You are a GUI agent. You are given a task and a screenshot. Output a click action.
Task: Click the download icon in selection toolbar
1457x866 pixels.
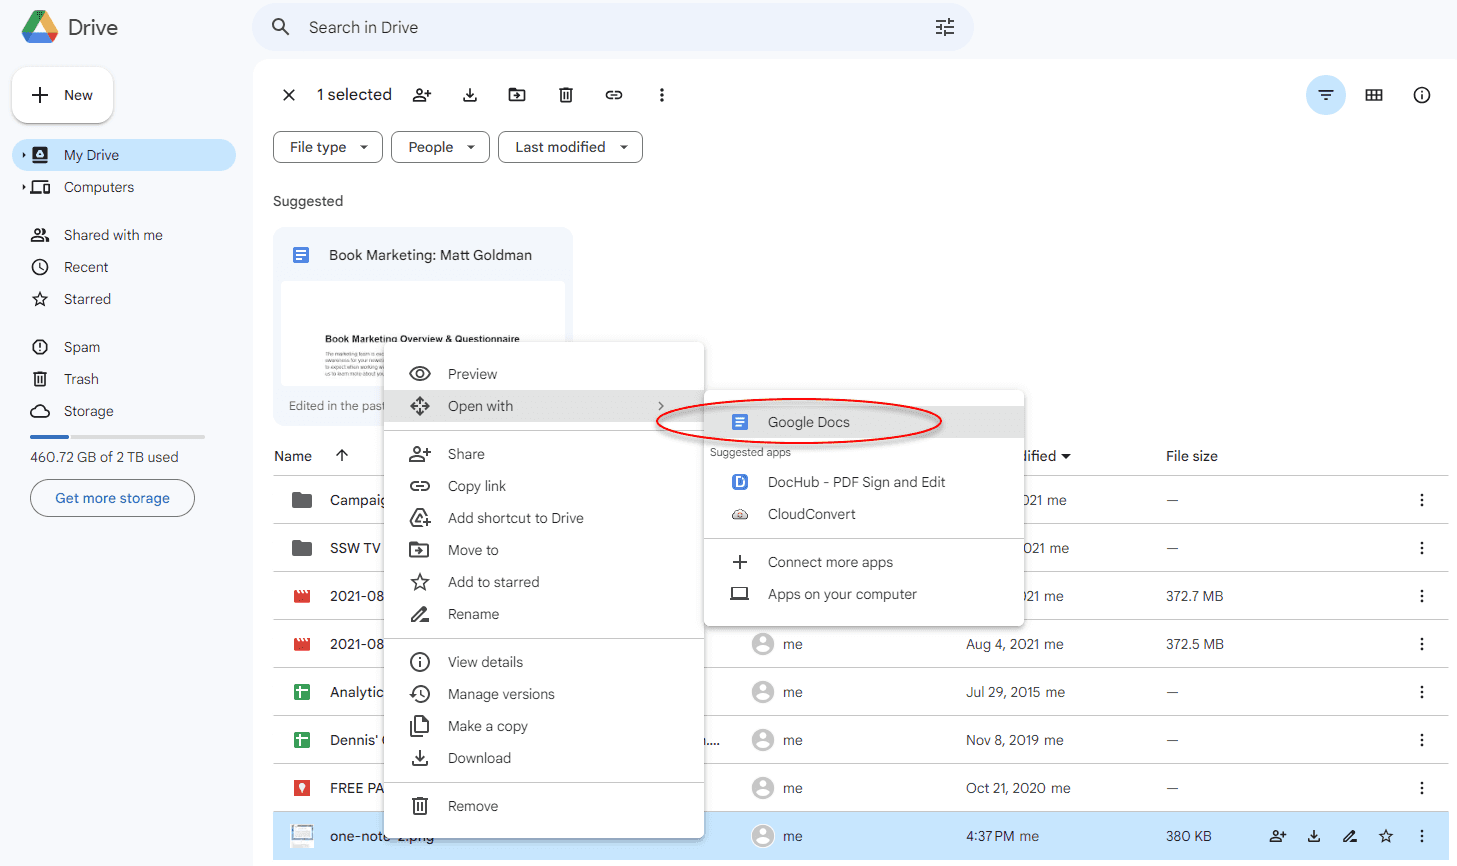(470, 95)
